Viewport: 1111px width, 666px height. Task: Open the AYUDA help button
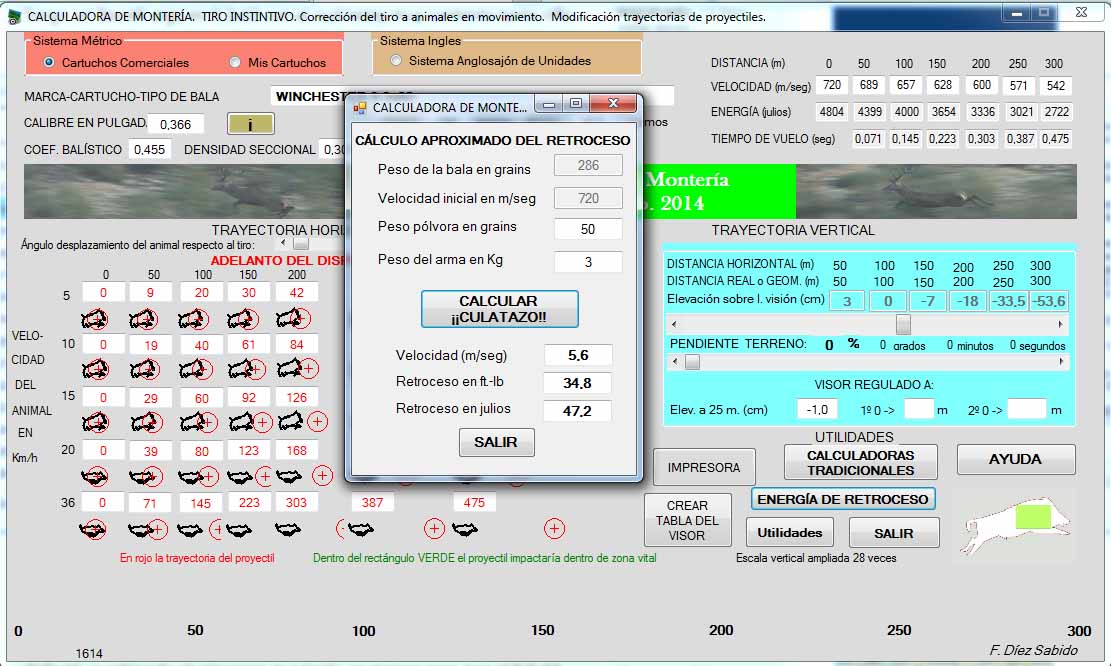coord(1015,459)
